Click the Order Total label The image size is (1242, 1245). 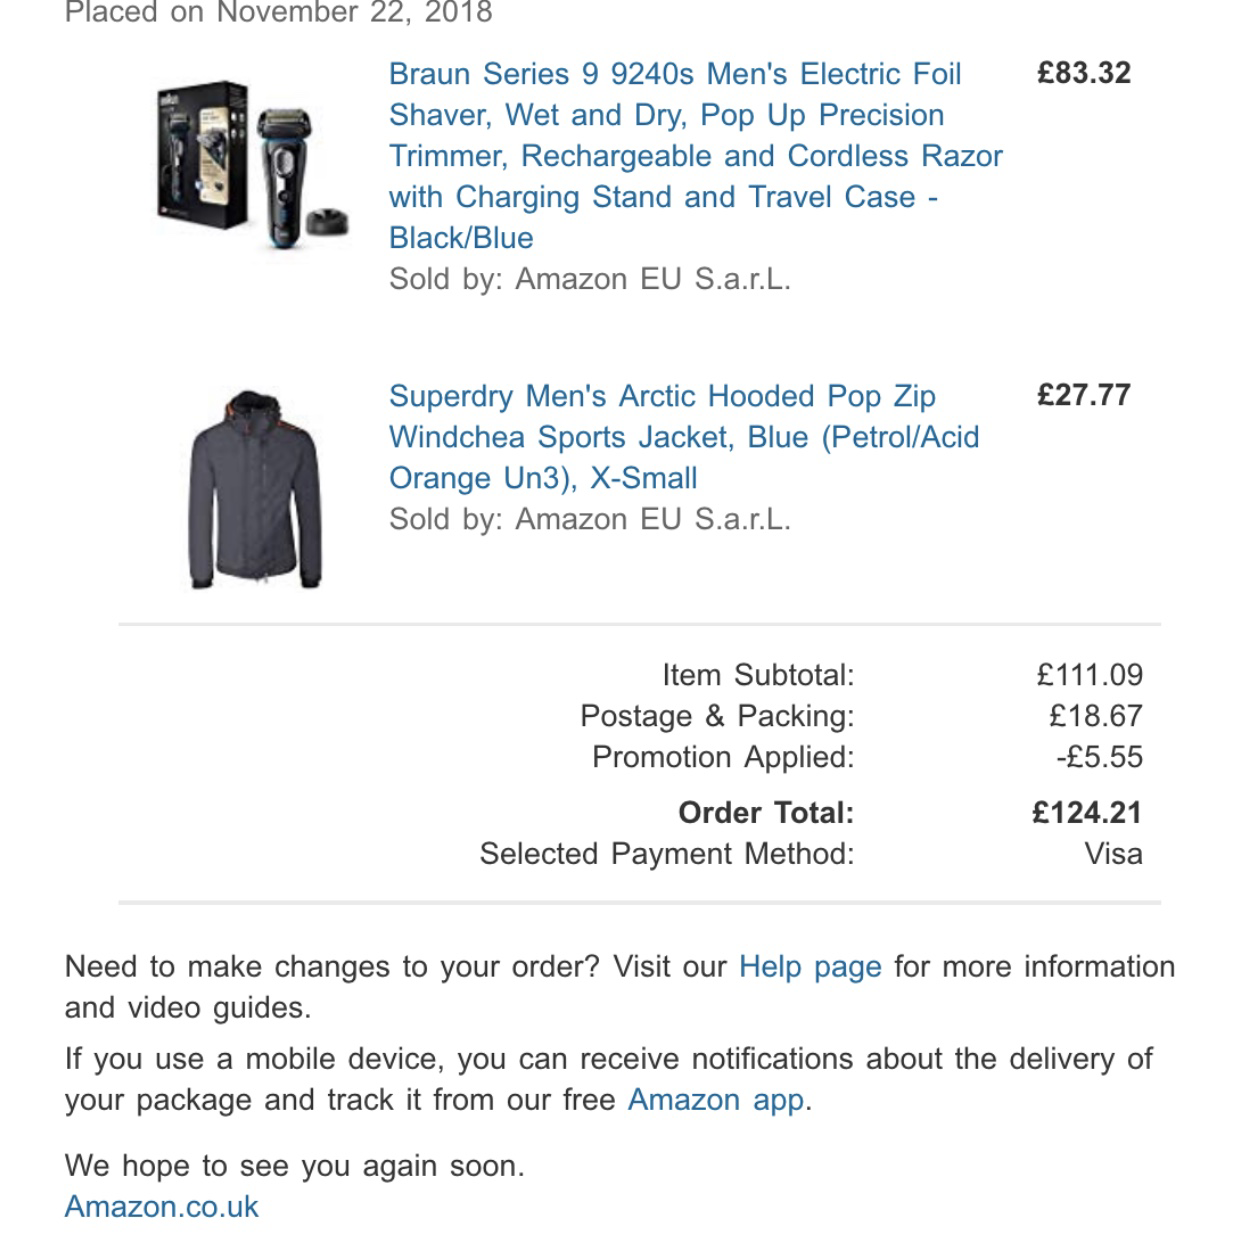pyautogui.click(x=767, y=812)
